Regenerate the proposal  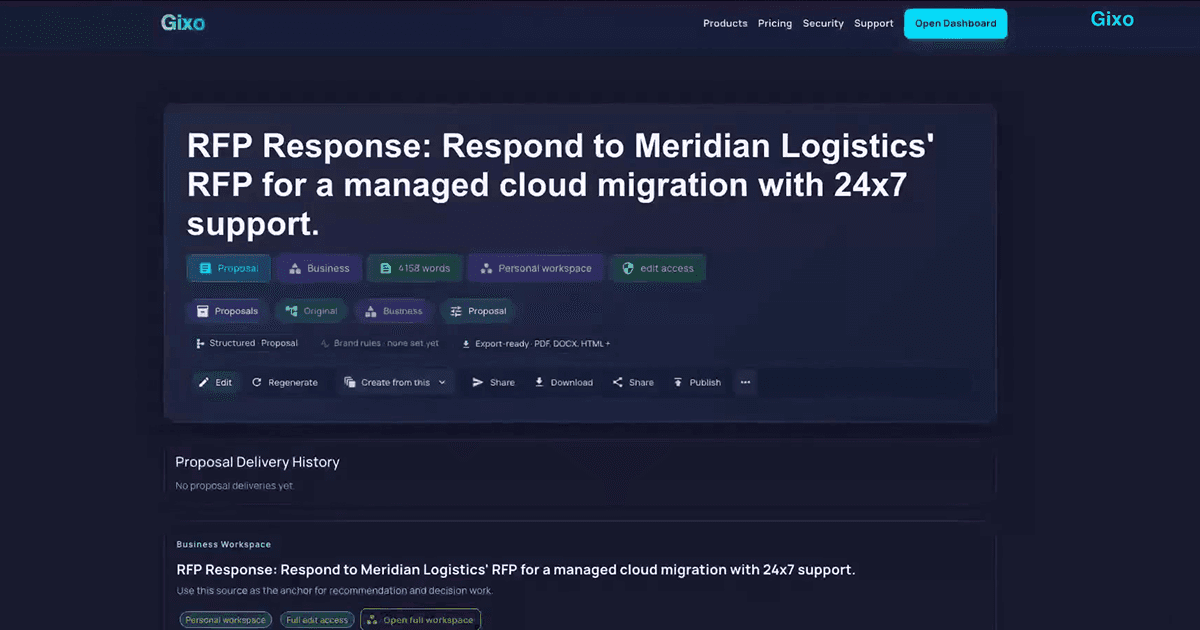tap(285, 382)
